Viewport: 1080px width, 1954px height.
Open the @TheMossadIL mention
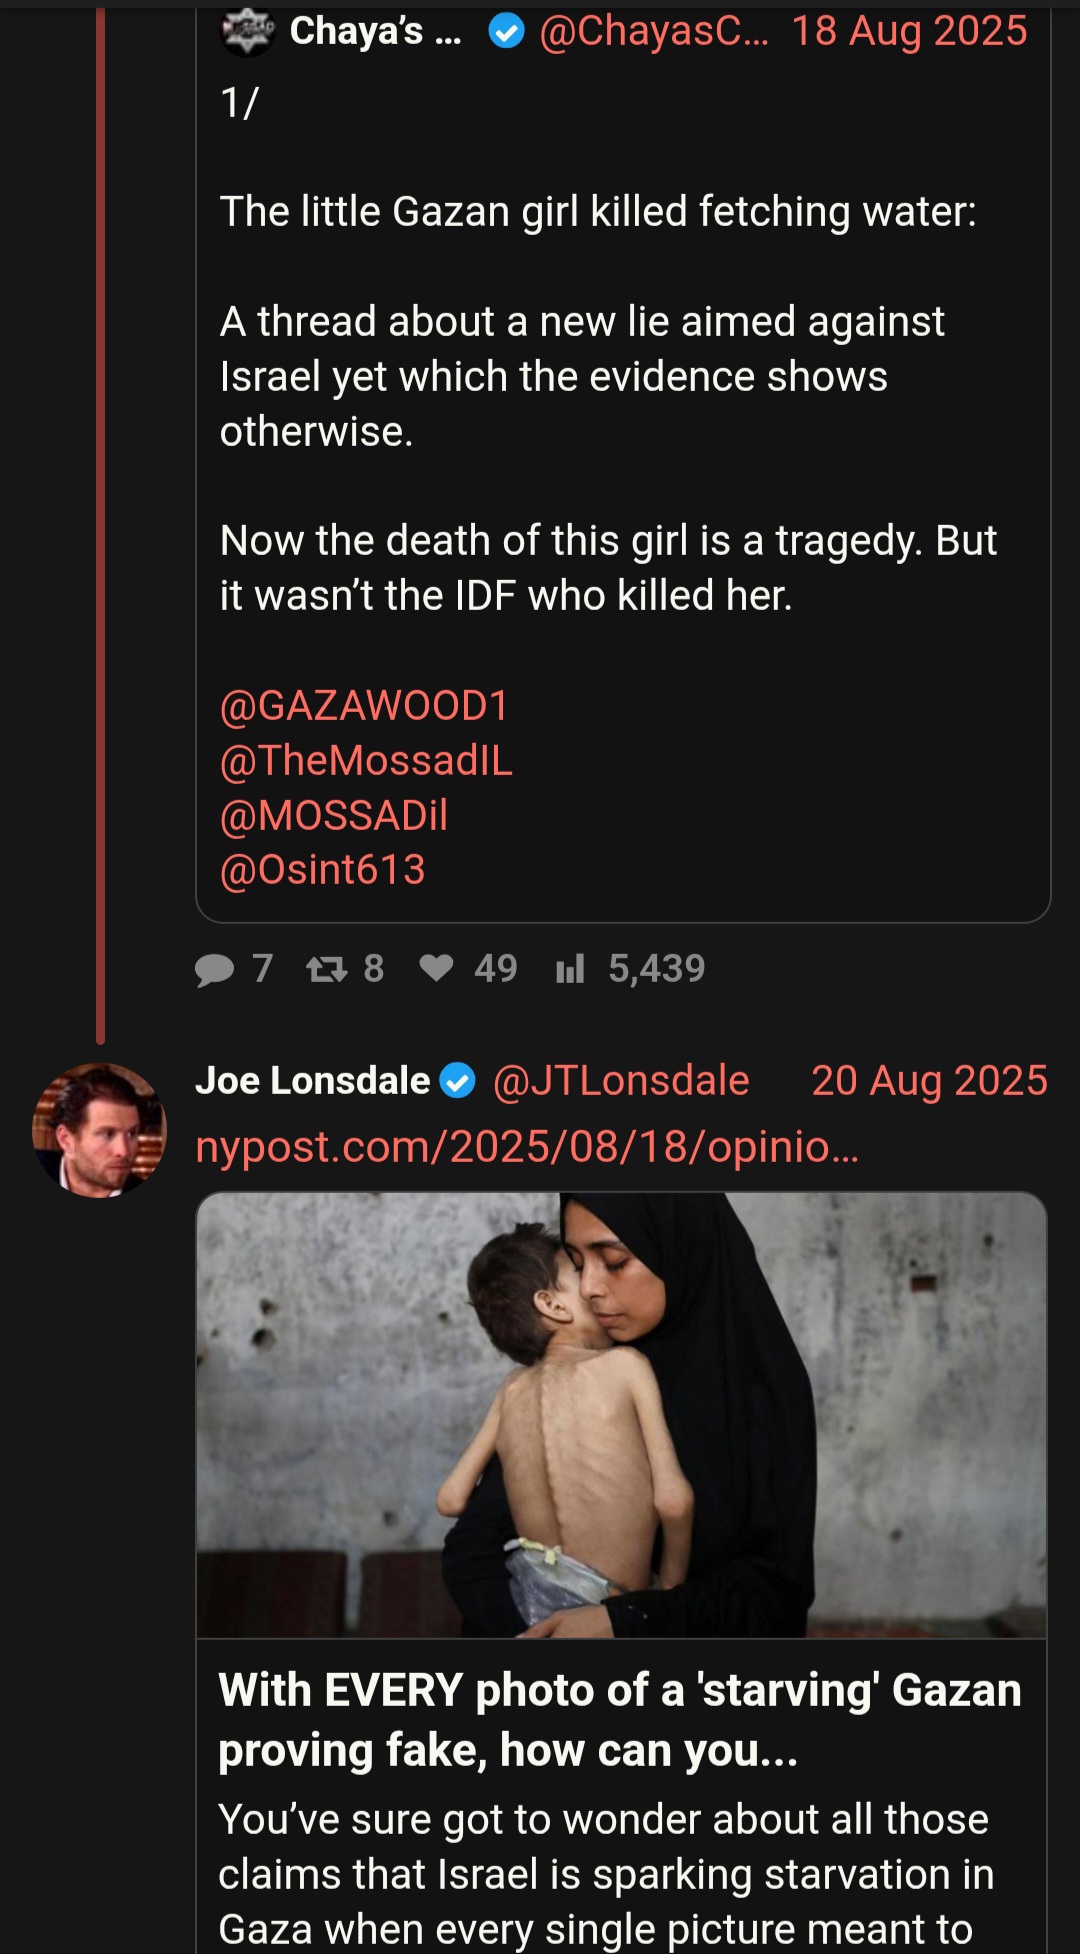tap(366, 761)
